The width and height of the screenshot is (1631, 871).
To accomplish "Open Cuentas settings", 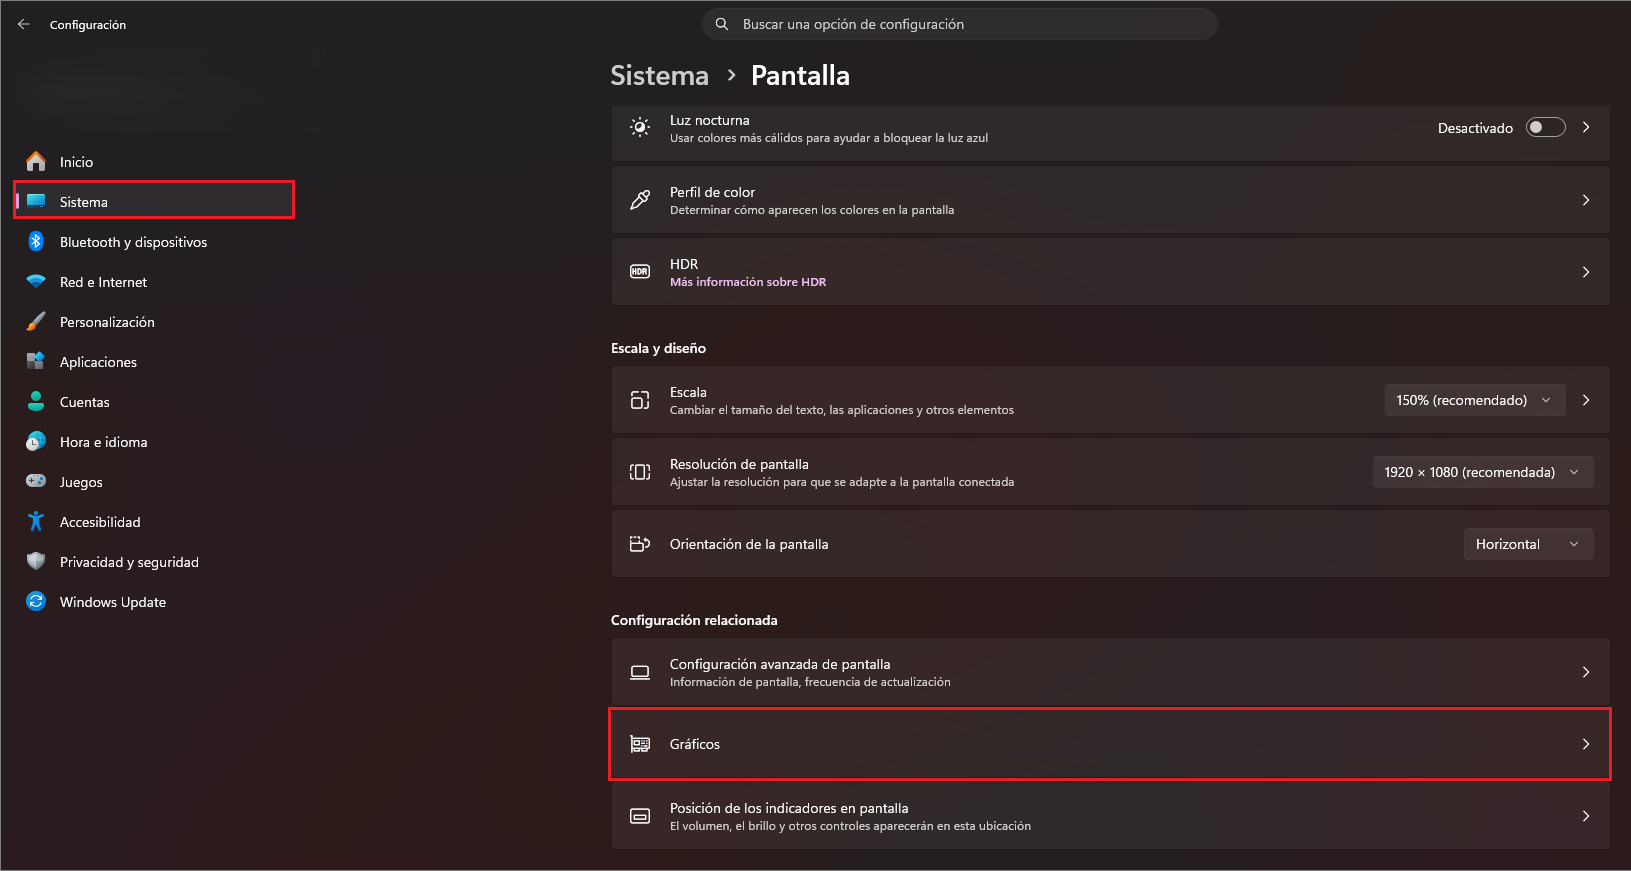I will click(154, 401).
